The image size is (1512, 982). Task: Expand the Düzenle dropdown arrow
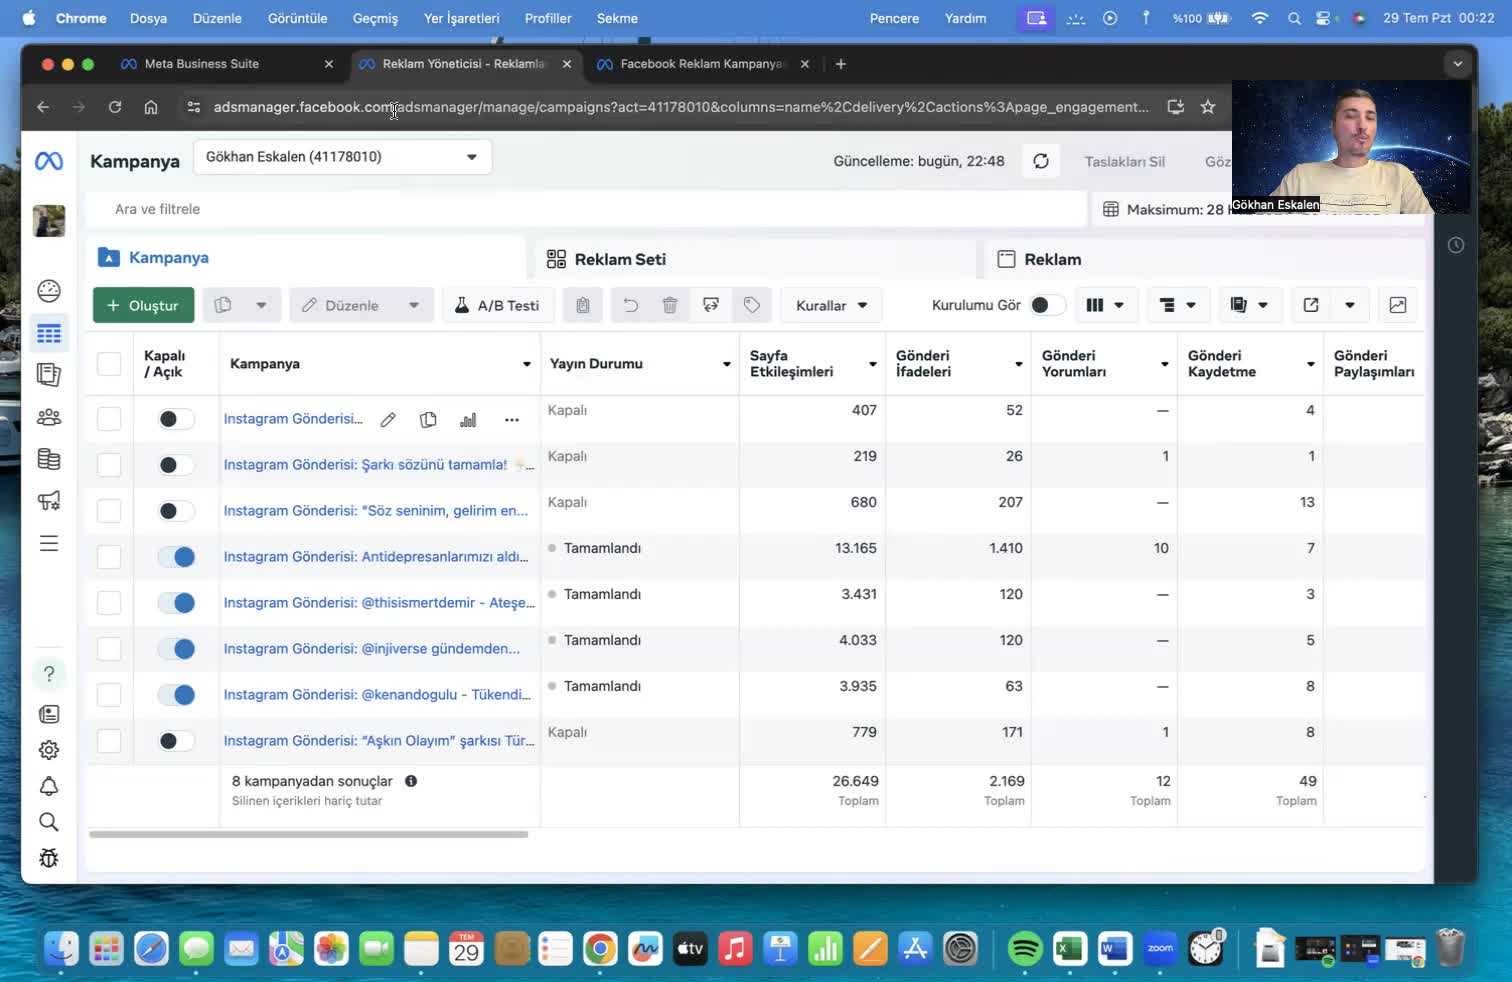(413, 305)
